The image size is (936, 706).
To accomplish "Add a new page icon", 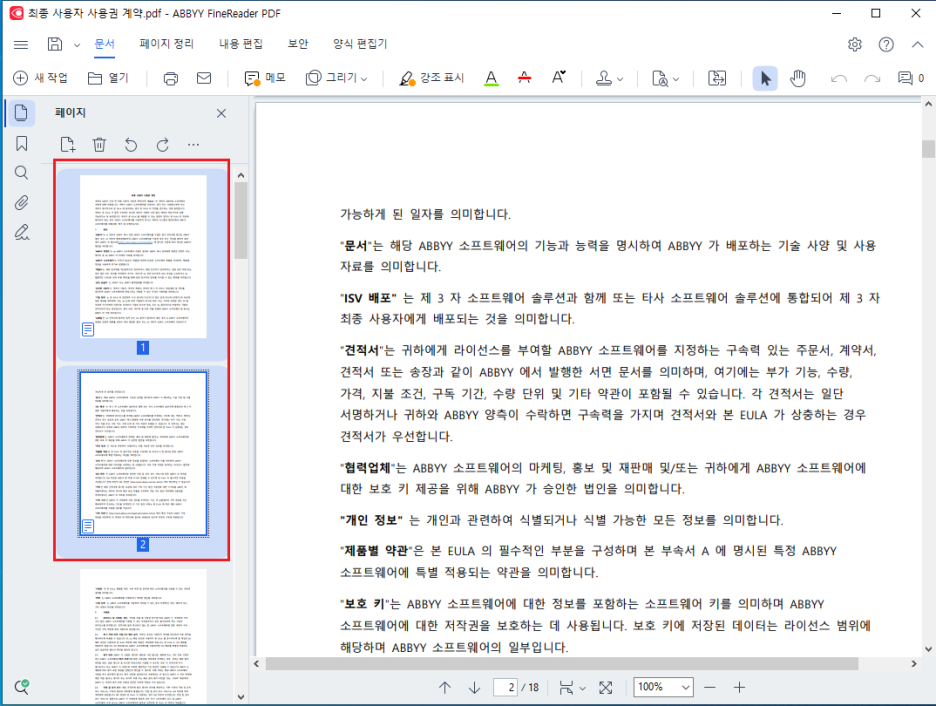I will (x=68, y=144).
